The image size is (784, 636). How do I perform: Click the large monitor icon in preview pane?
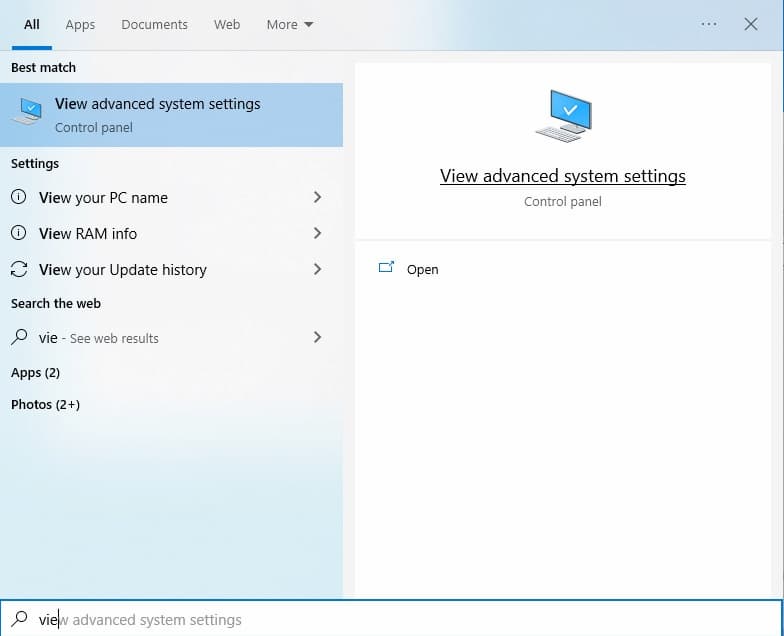(x=563, y=116)
